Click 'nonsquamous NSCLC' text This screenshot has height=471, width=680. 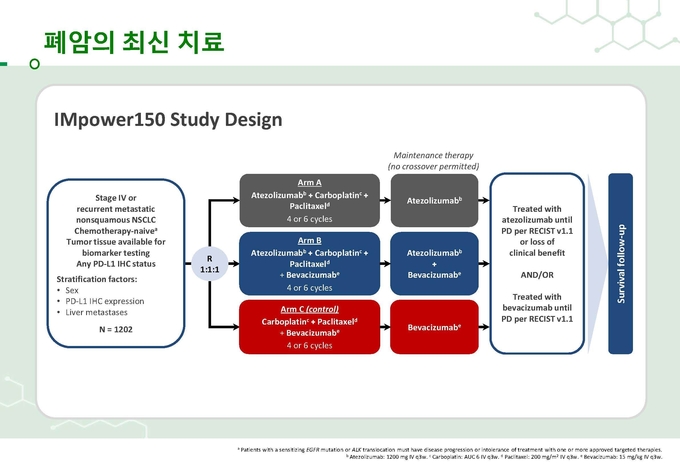(116, 220)
